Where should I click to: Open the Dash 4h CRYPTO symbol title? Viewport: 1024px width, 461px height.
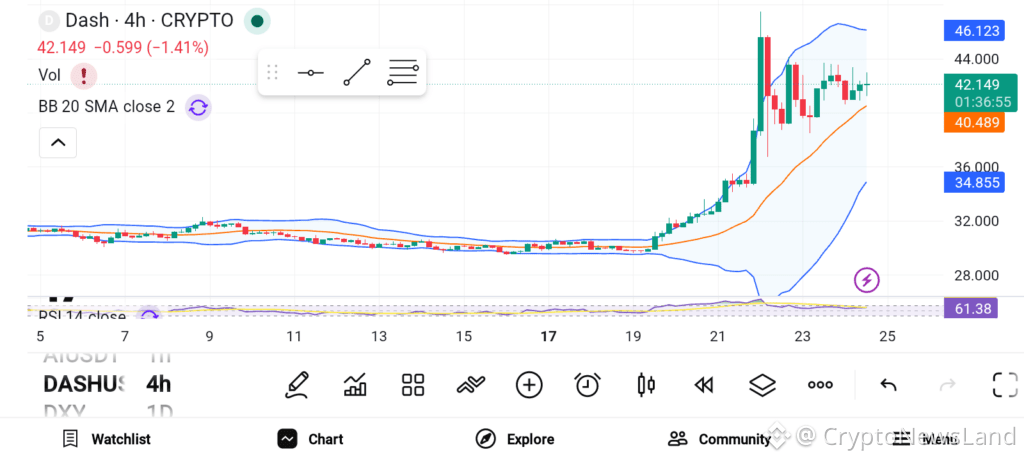click(149, 21)
